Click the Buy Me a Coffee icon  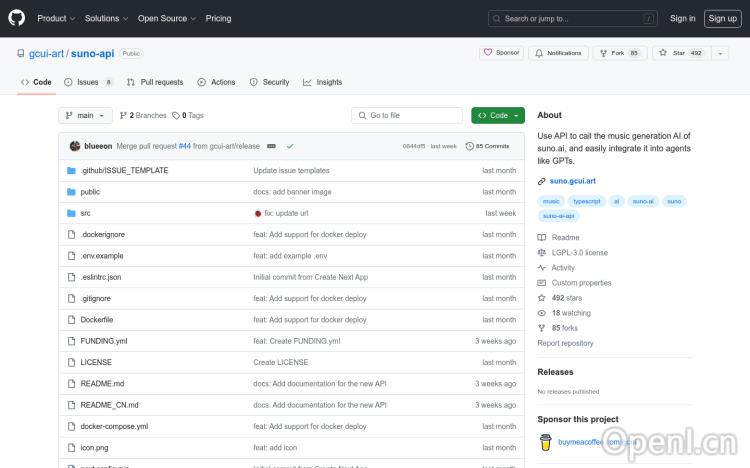coord(545,441)
